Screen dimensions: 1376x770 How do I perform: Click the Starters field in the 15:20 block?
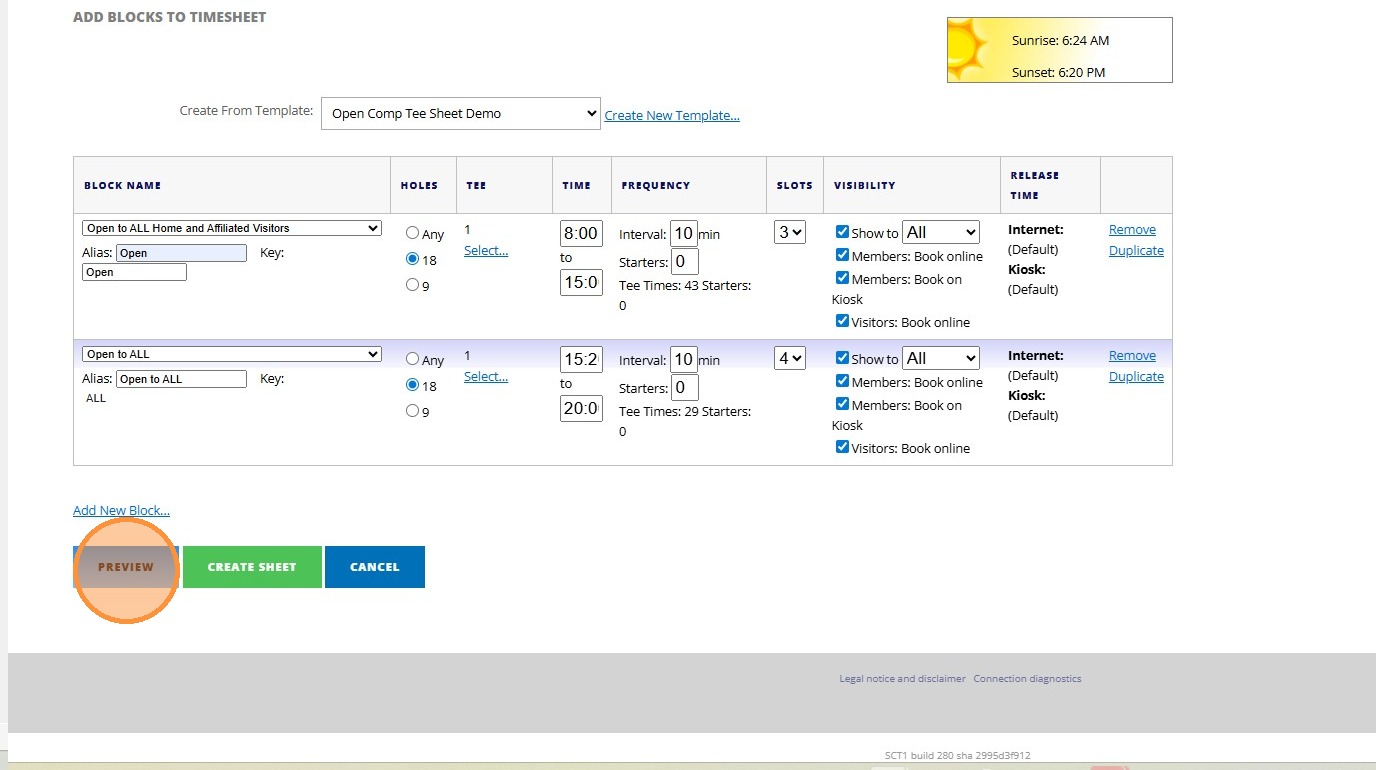[685, 388]
